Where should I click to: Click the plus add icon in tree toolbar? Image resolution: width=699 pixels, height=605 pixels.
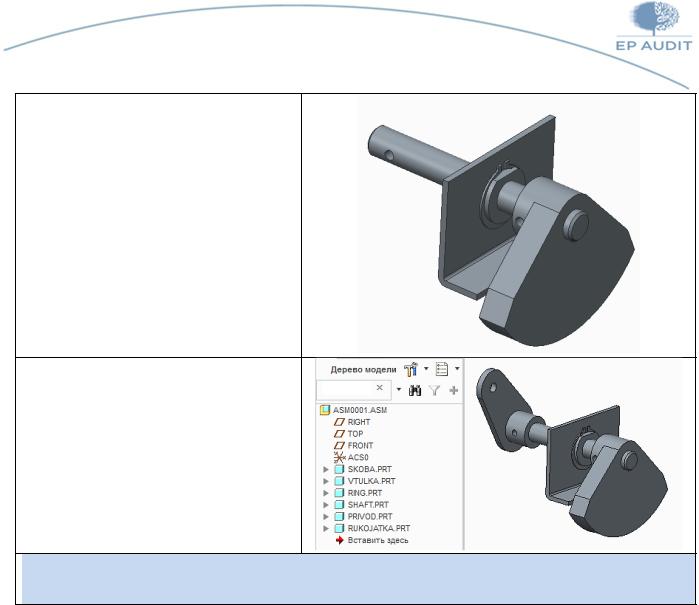click(x=454, y=391)
